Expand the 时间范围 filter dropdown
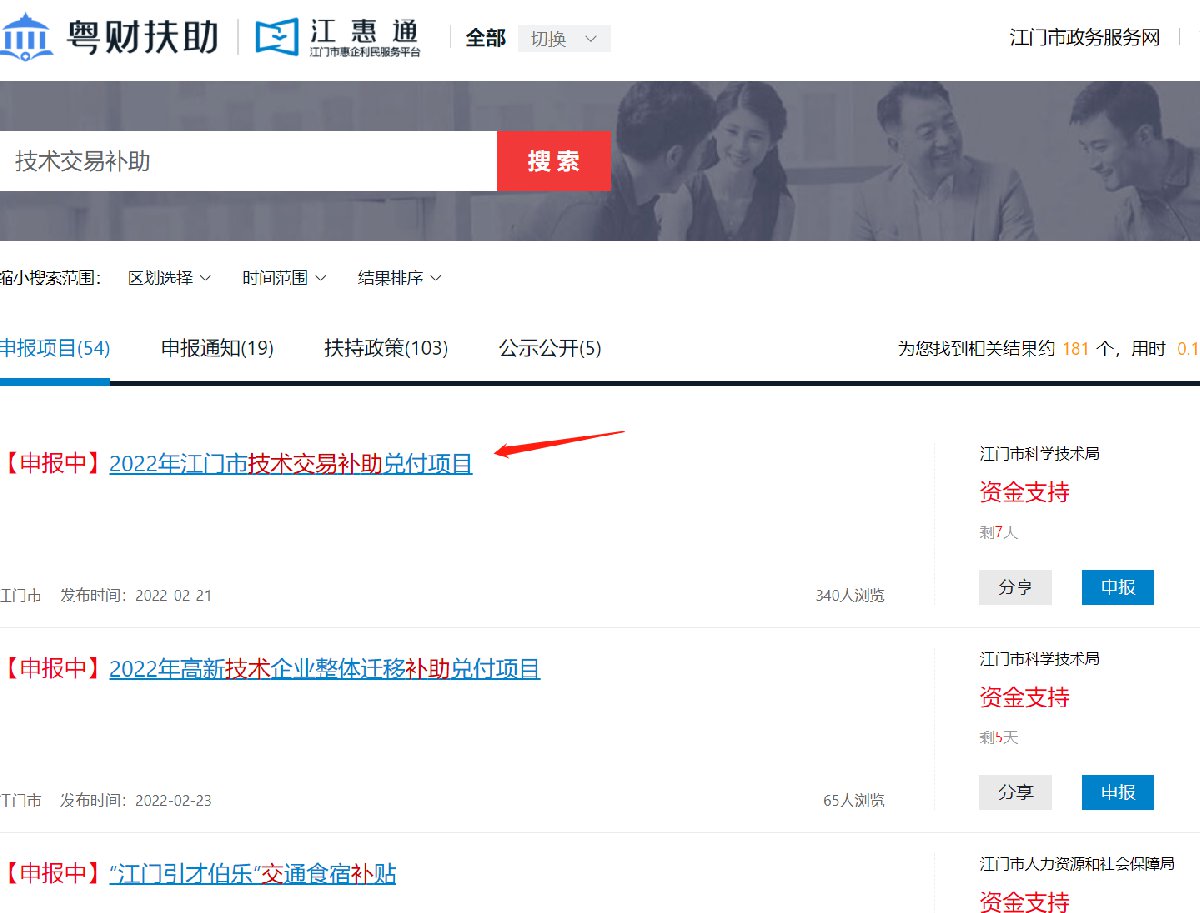Image resolution: width=1200 pixels, height=913 pixels. pyautogui.click(x=284, y=277)
